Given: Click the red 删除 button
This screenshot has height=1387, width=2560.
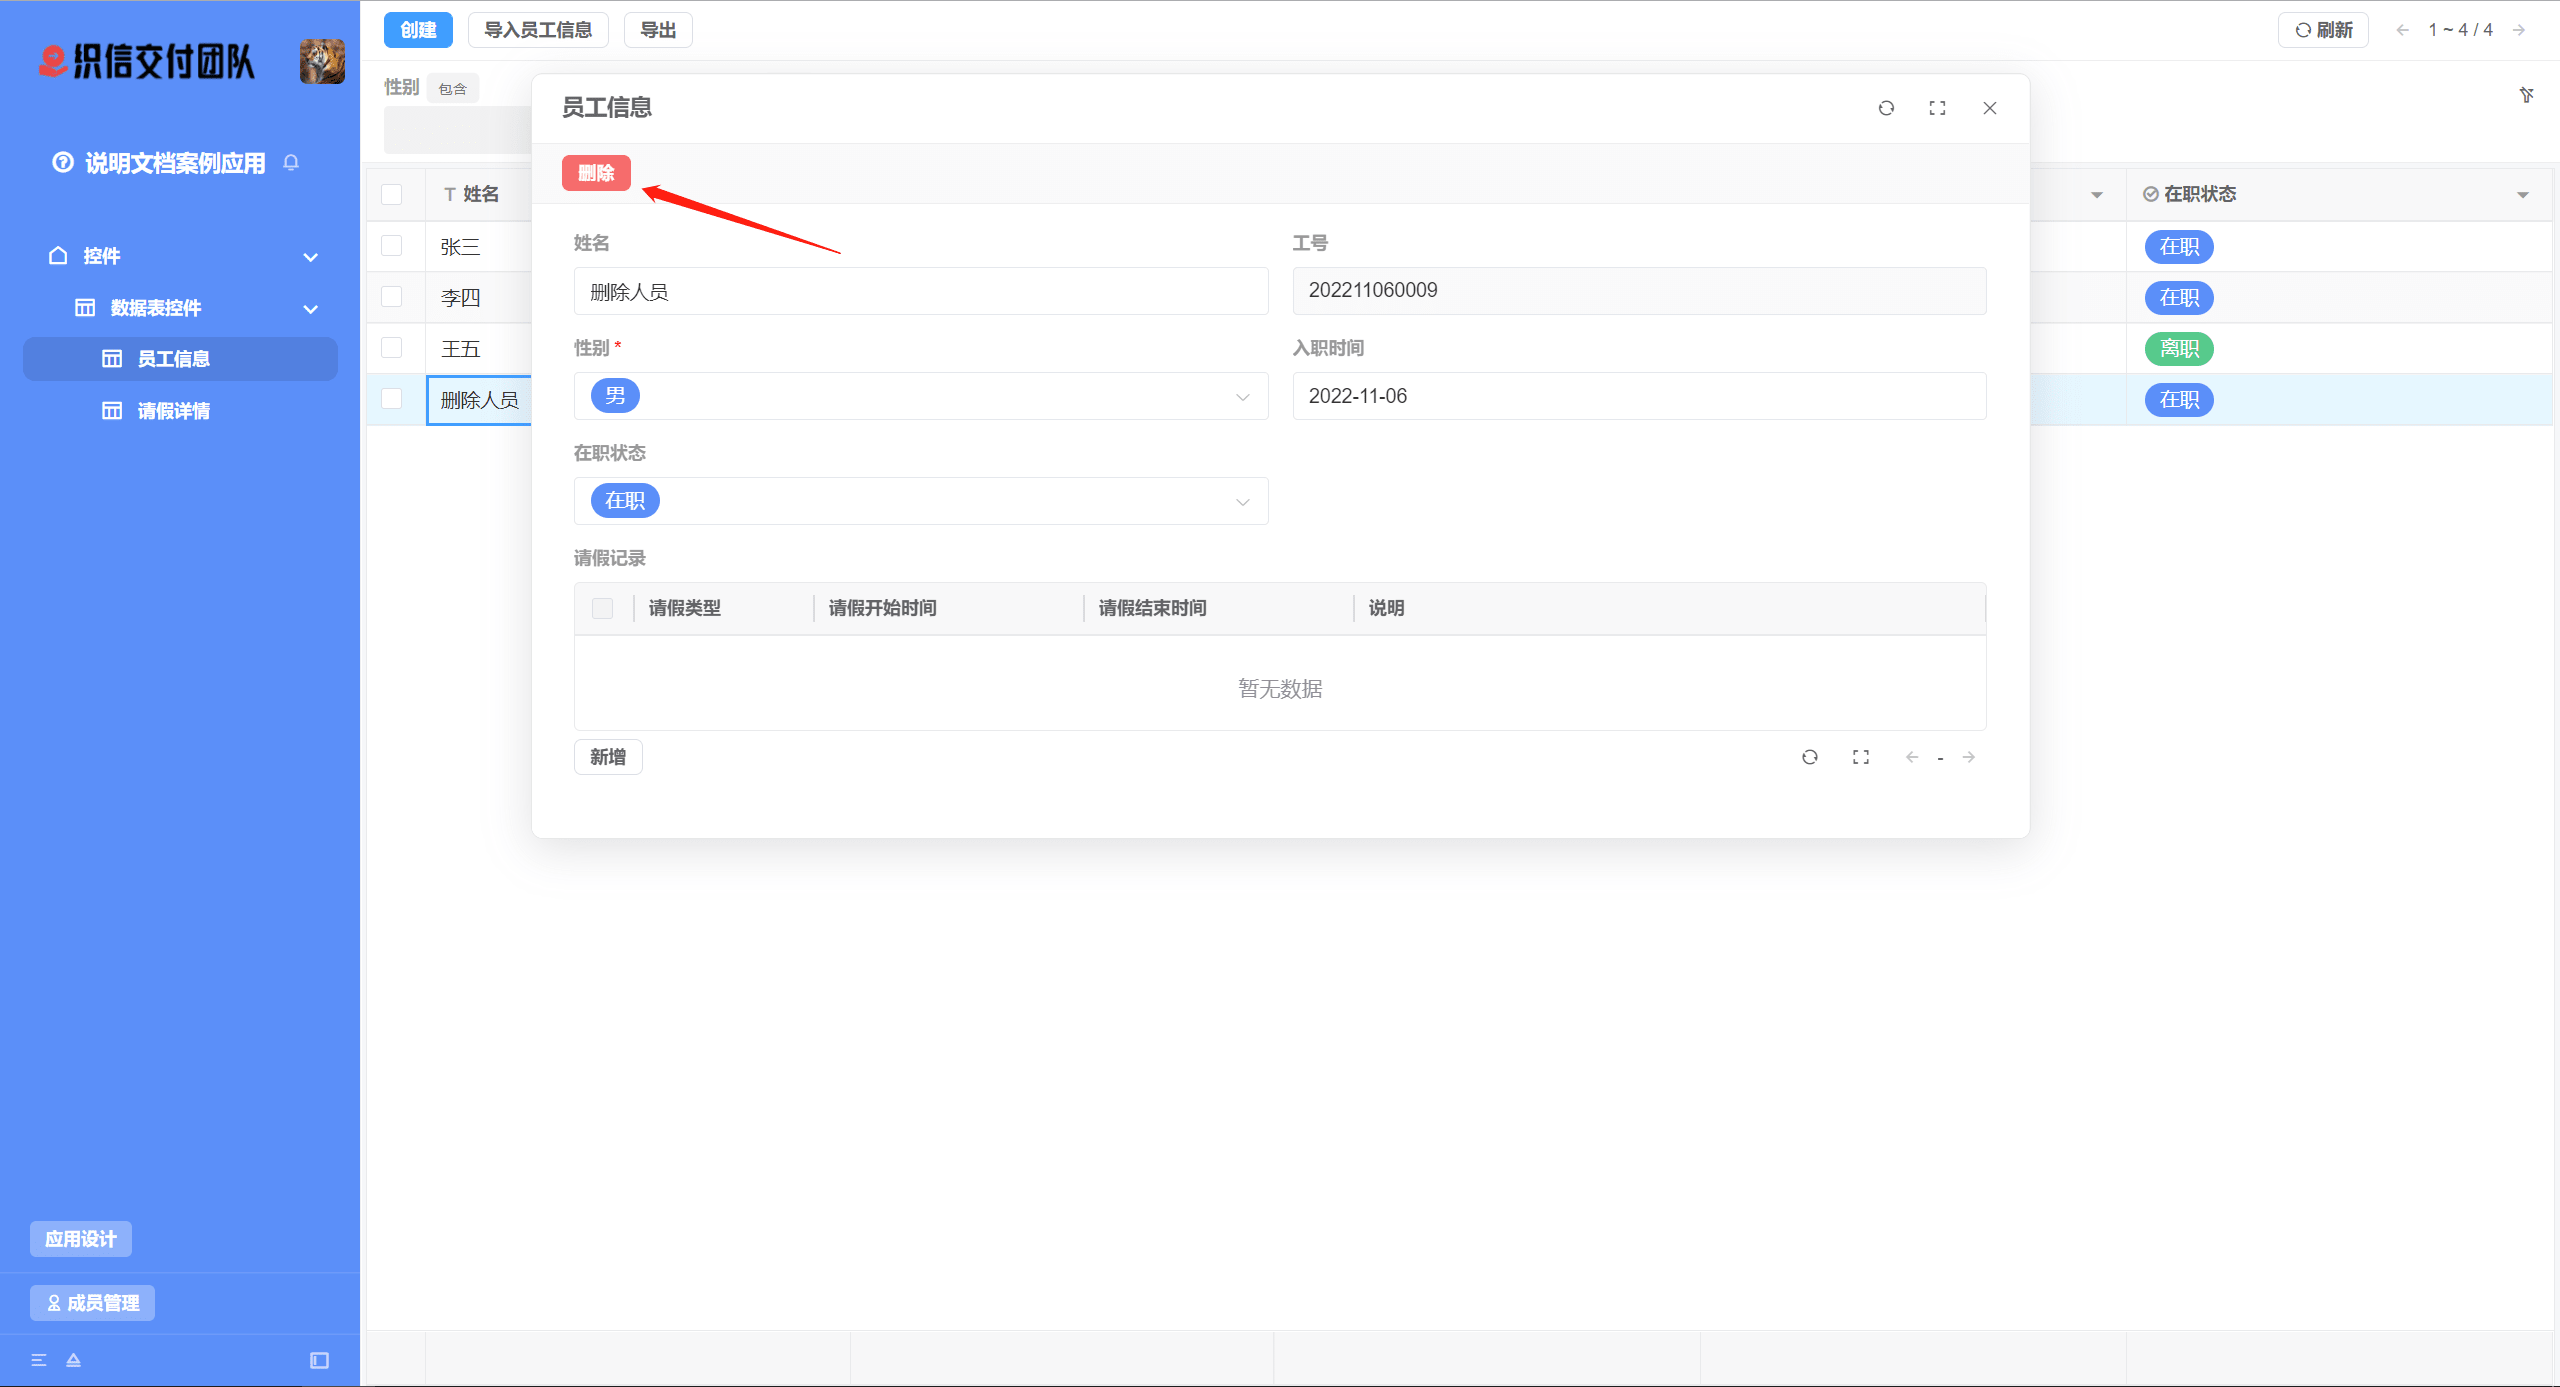Looking at the screenshot, I should (596, 173).
